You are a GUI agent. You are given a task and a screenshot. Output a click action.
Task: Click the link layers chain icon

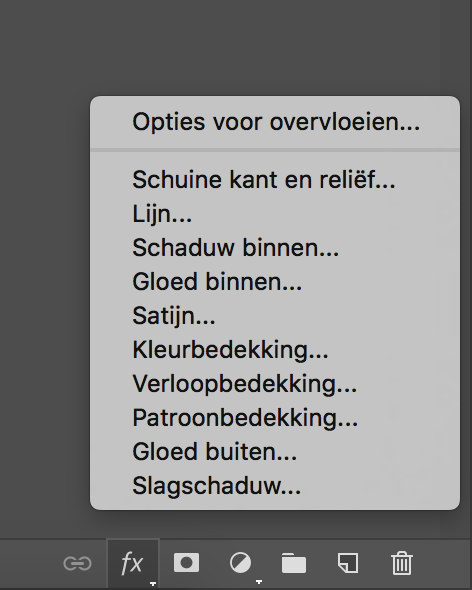(x=77, y=563)
